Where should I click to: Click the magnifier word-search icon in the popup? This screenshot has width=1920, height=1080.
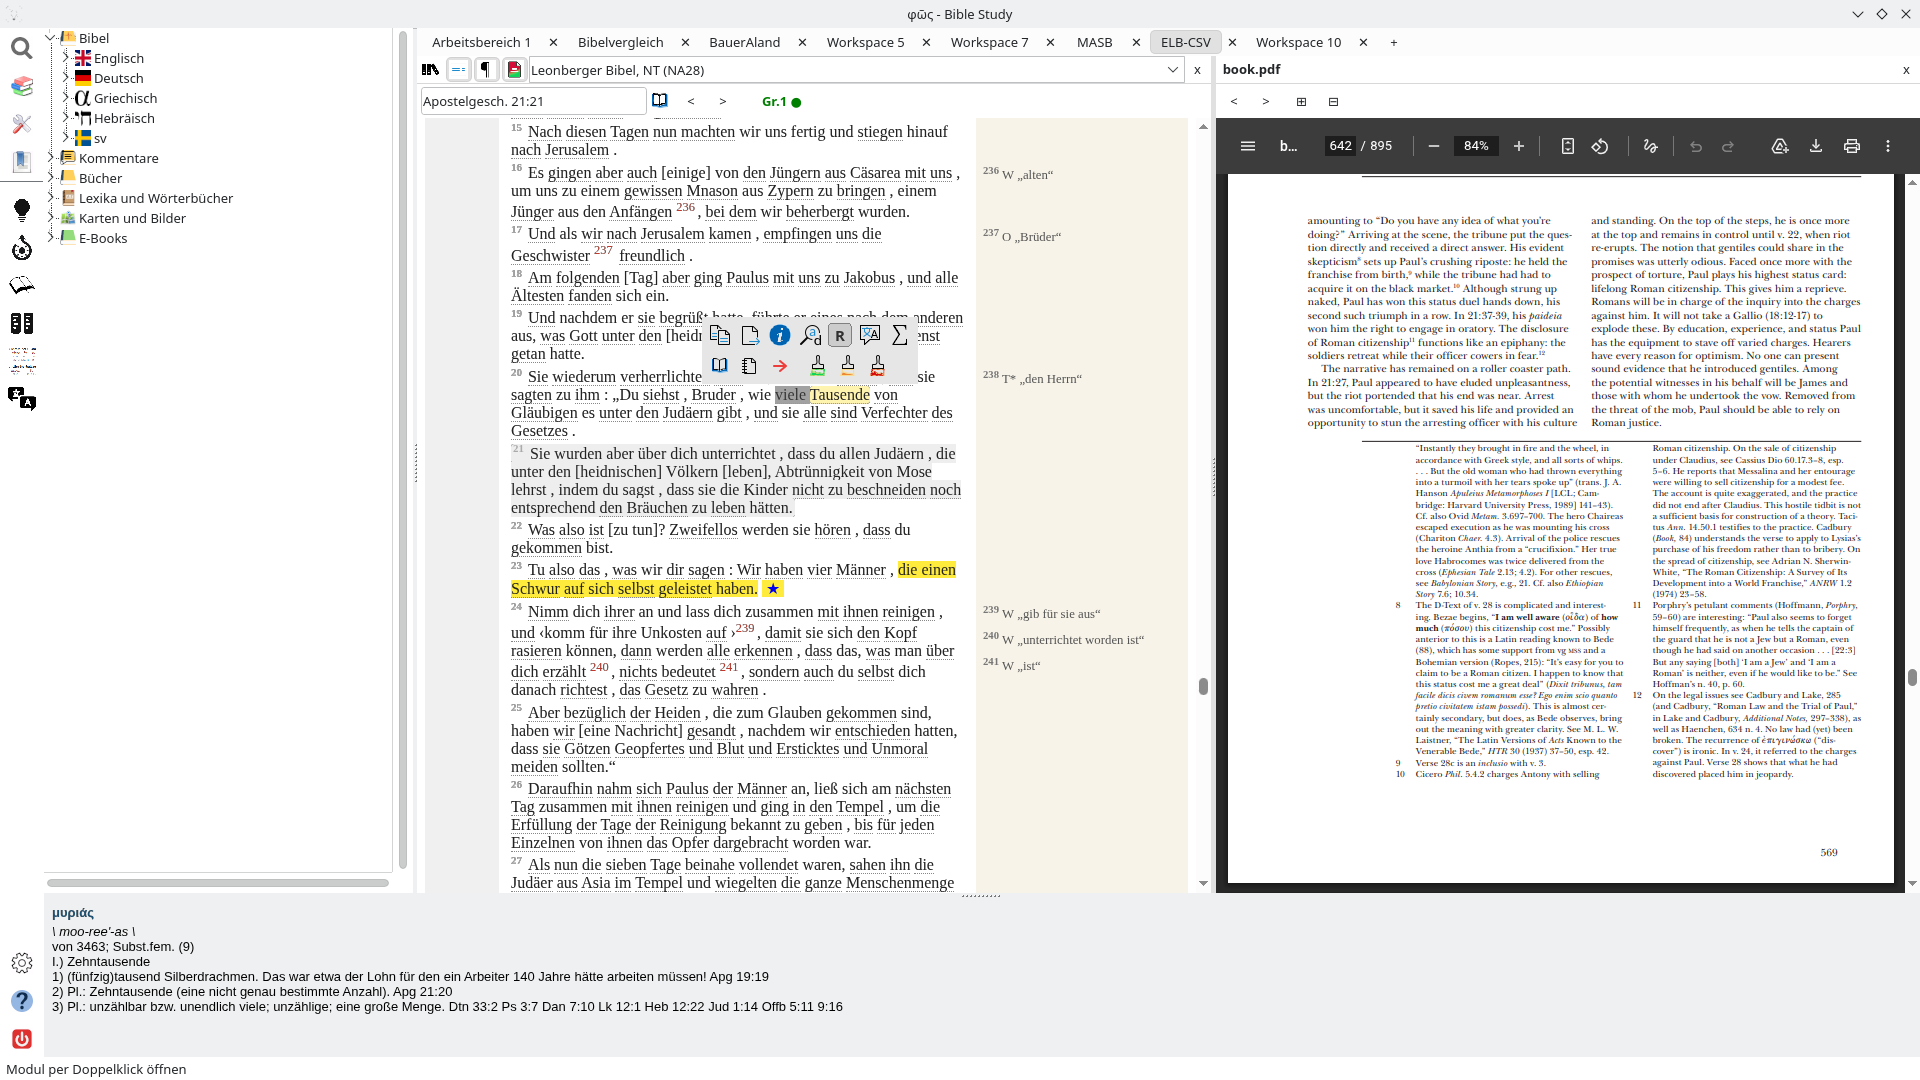click(x=810, y=336)
